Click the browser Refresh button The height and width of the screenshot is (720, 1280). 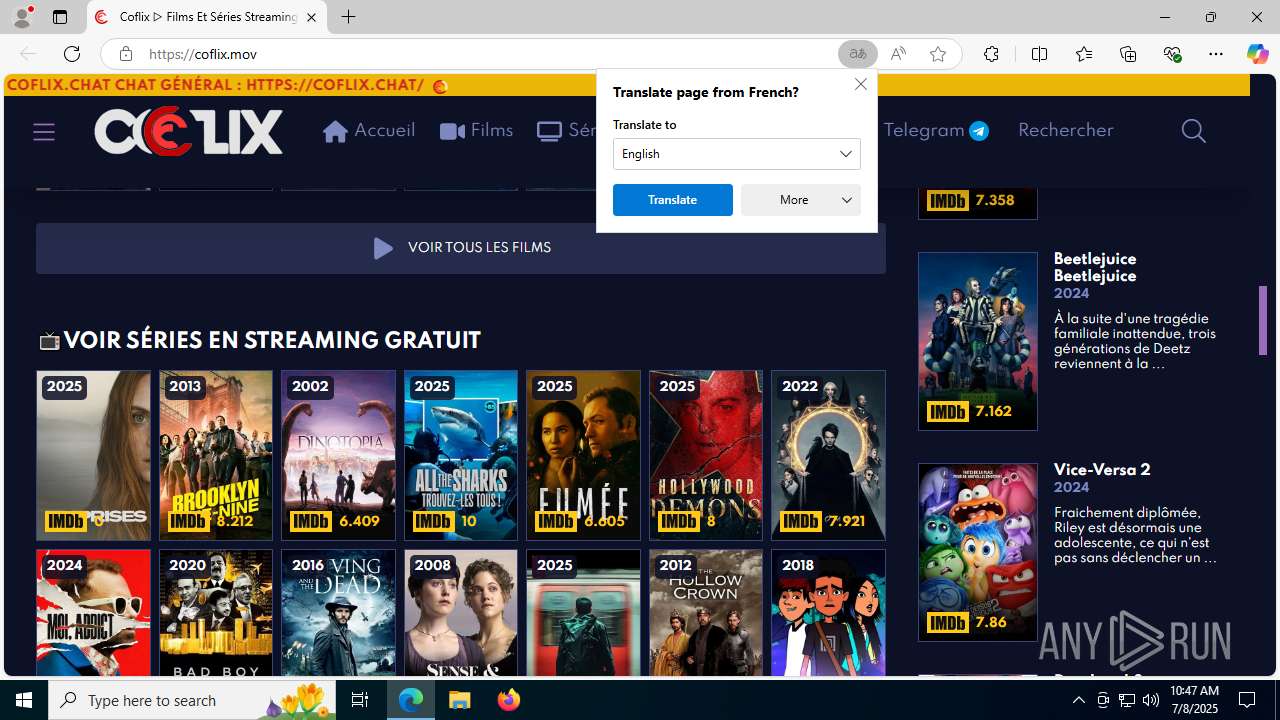(72, 54)
